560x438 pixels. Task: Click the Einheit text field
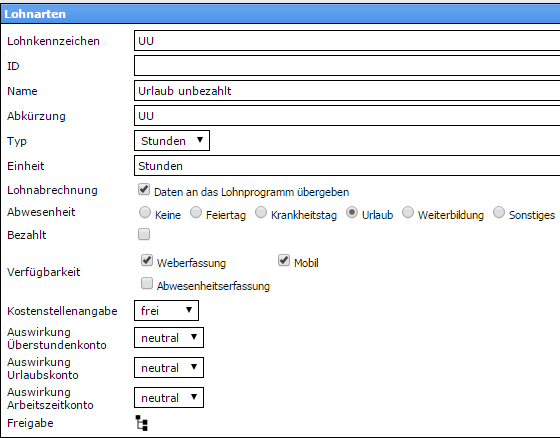[347, 166]
